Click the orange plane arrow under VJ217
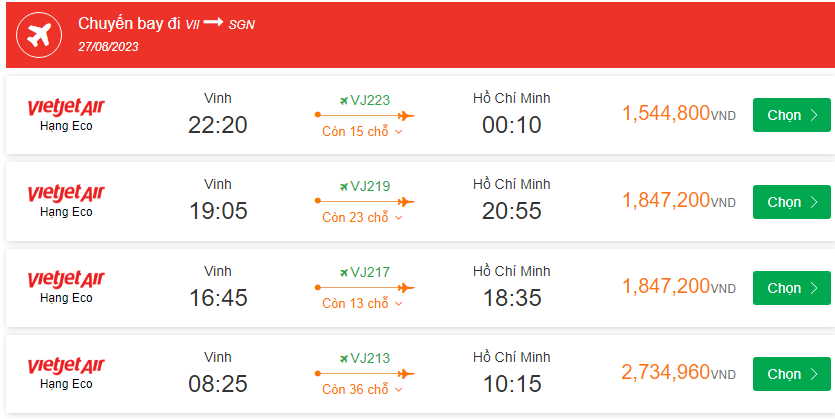 tap(405, 288)
